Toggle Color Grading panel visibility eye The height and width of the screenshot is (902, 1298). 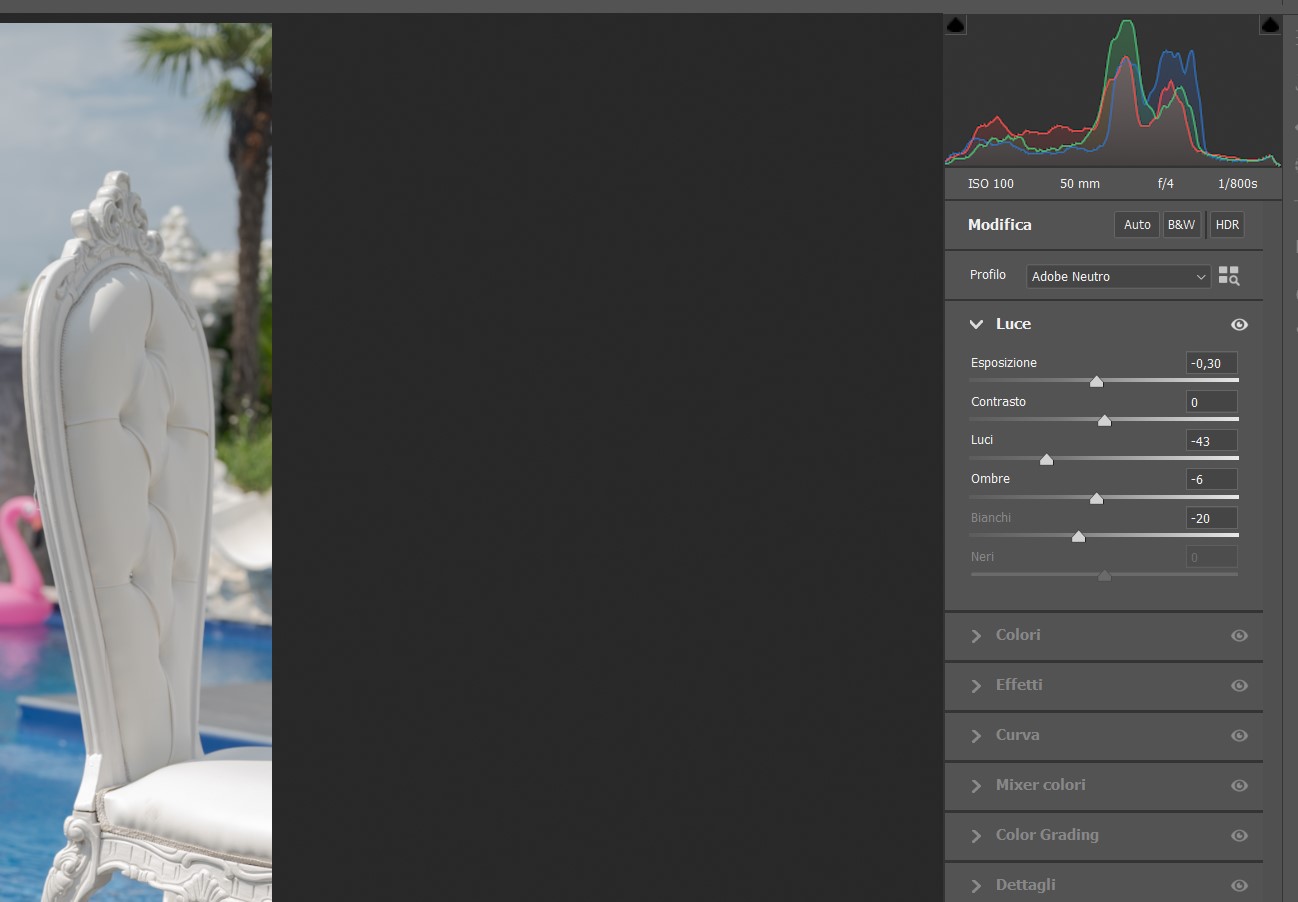1239,836
